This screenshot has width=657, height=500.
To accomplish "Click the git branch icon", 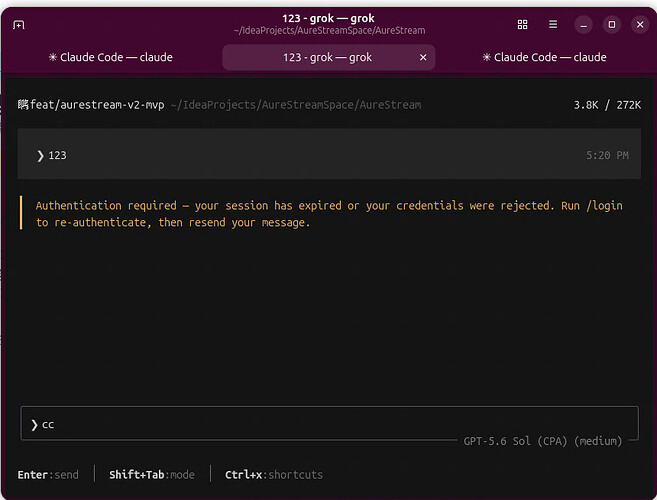I will click(x=23, y=104).
